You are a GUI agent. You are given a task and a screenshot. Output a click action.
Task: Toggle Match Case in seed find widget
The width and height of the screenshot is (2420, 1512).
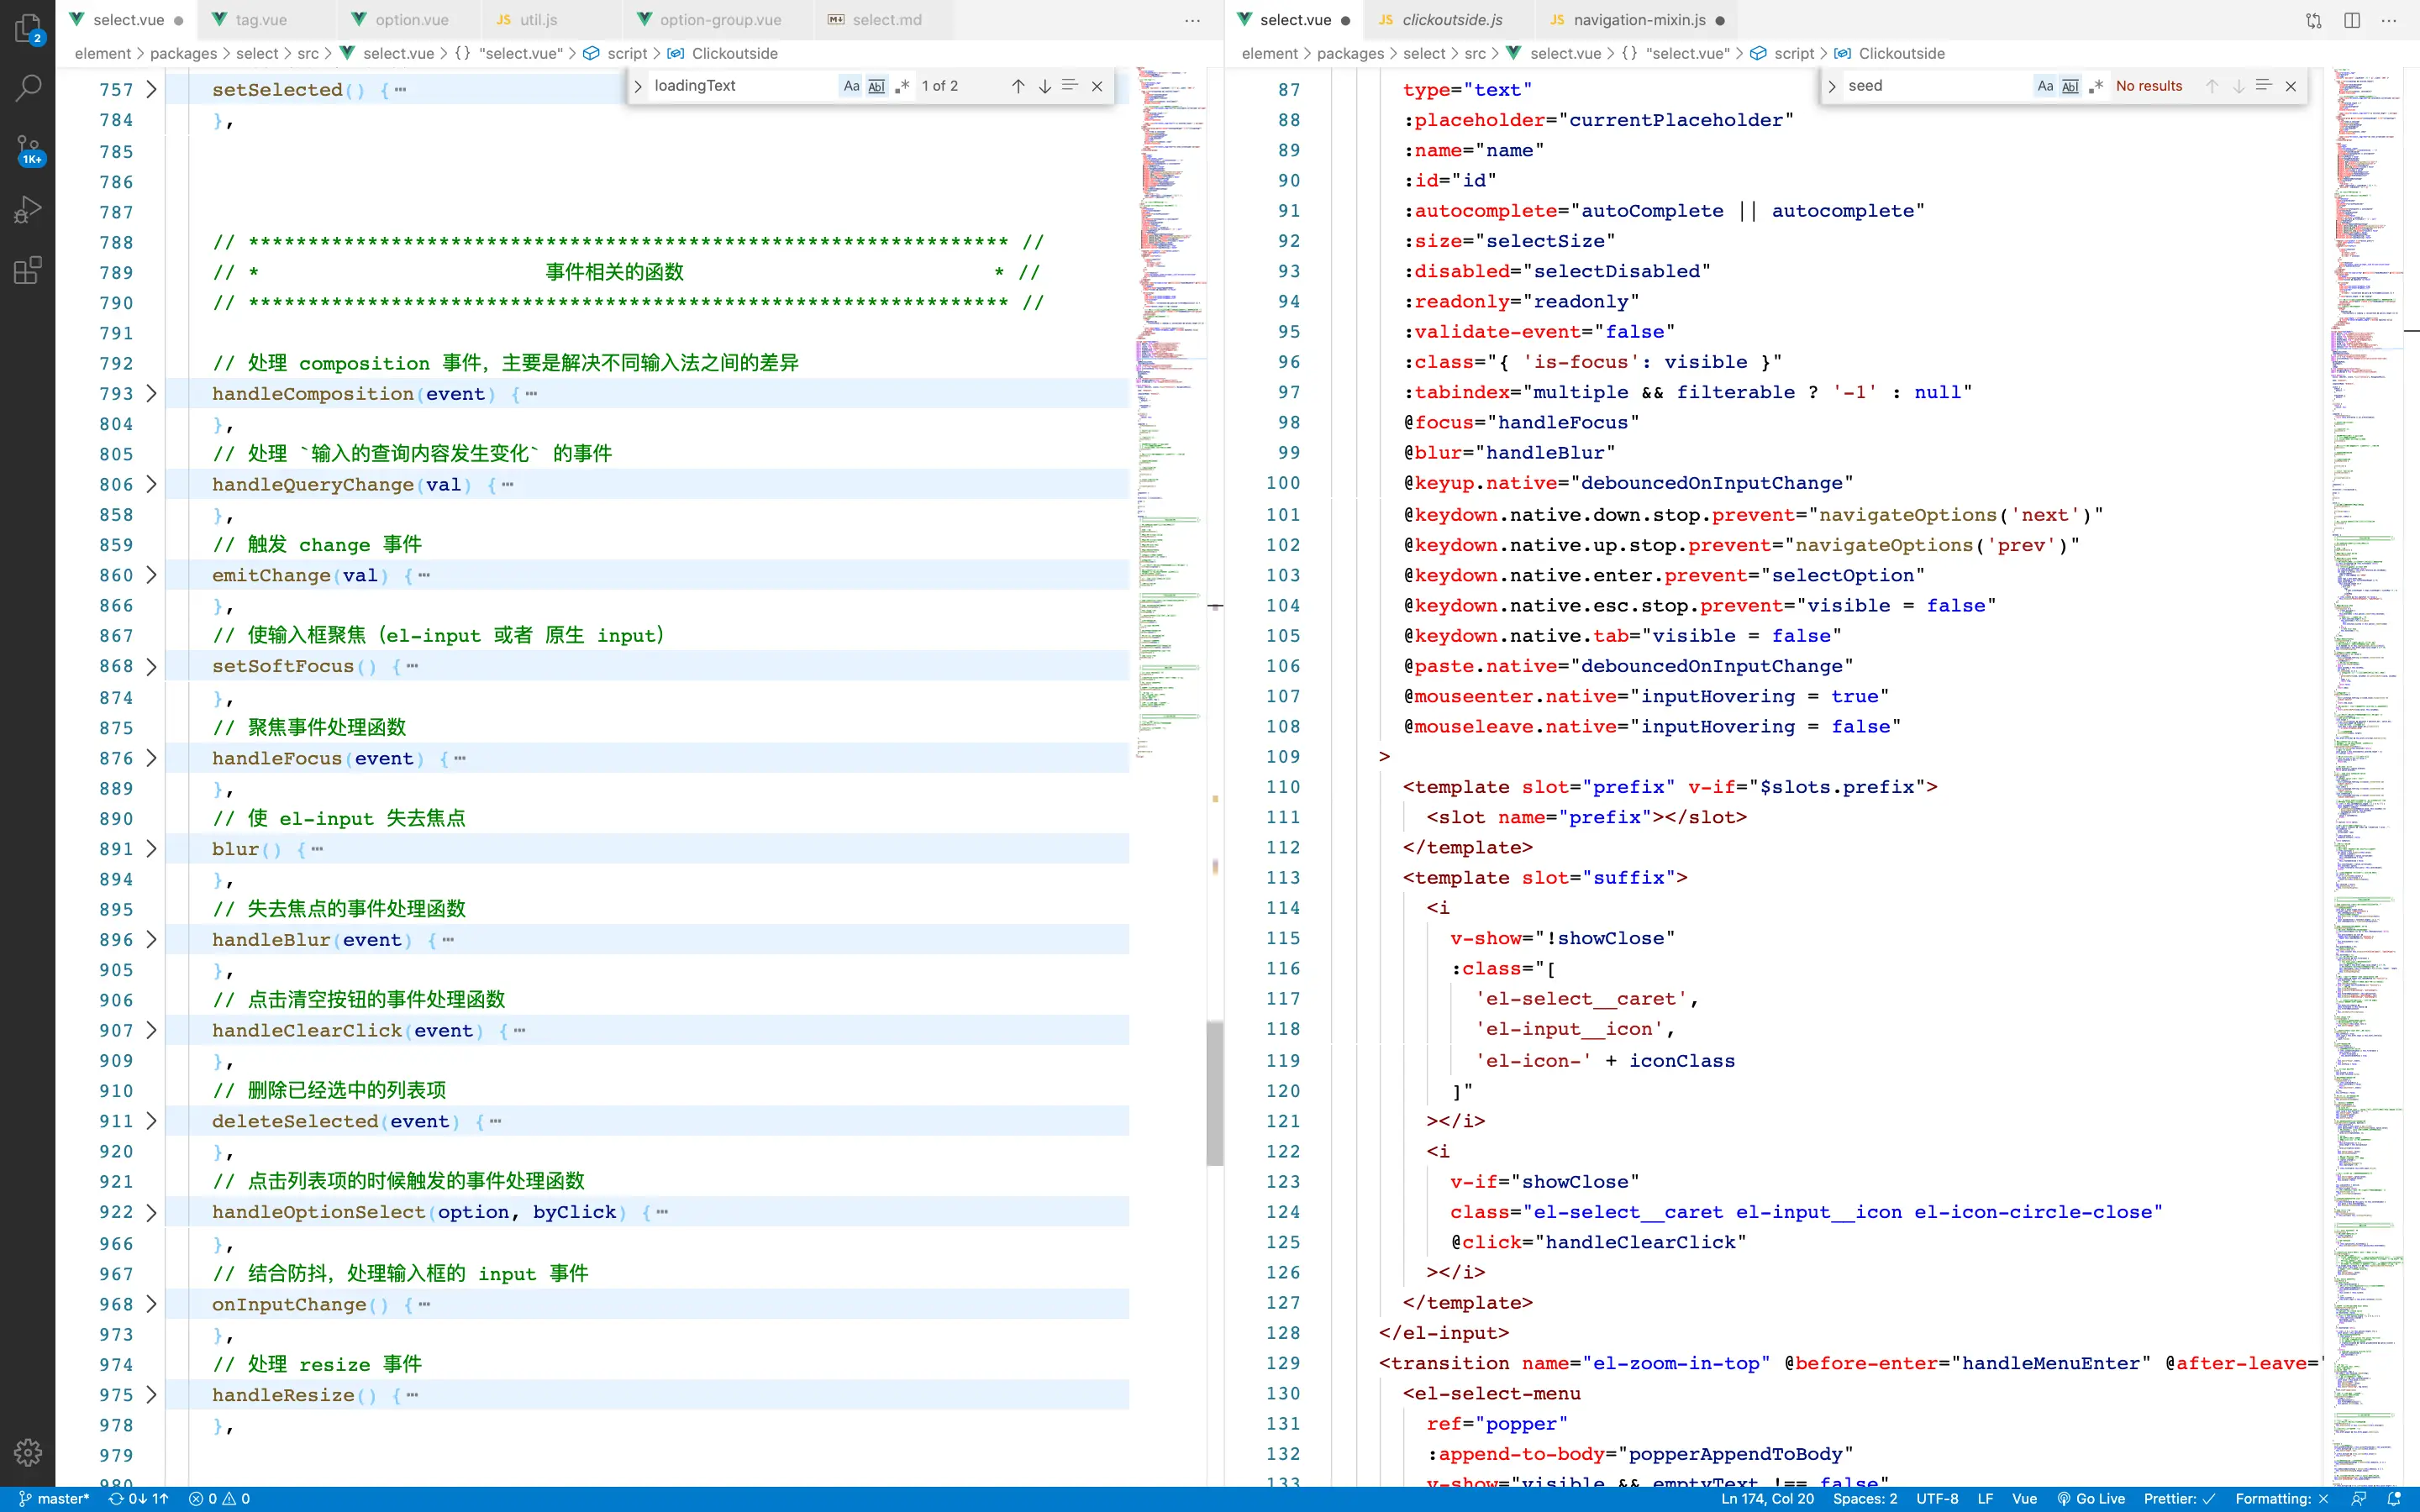point(2045,86)
